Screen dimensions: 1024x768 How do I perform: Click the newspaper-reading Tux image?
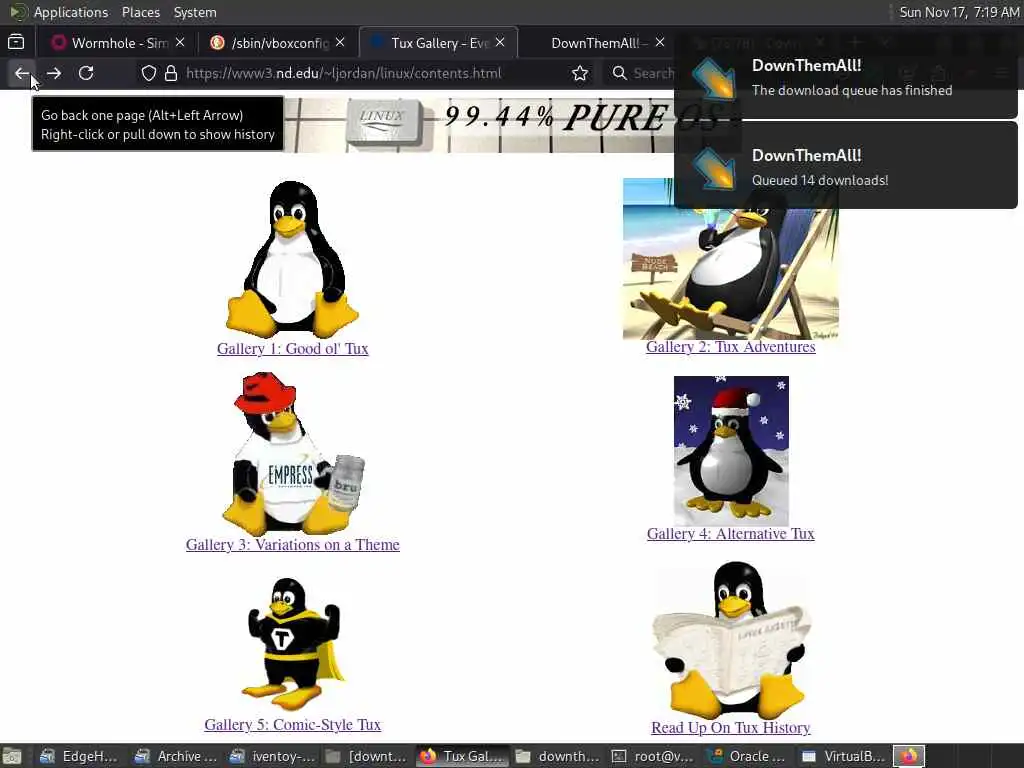click(x=731, y=640)
